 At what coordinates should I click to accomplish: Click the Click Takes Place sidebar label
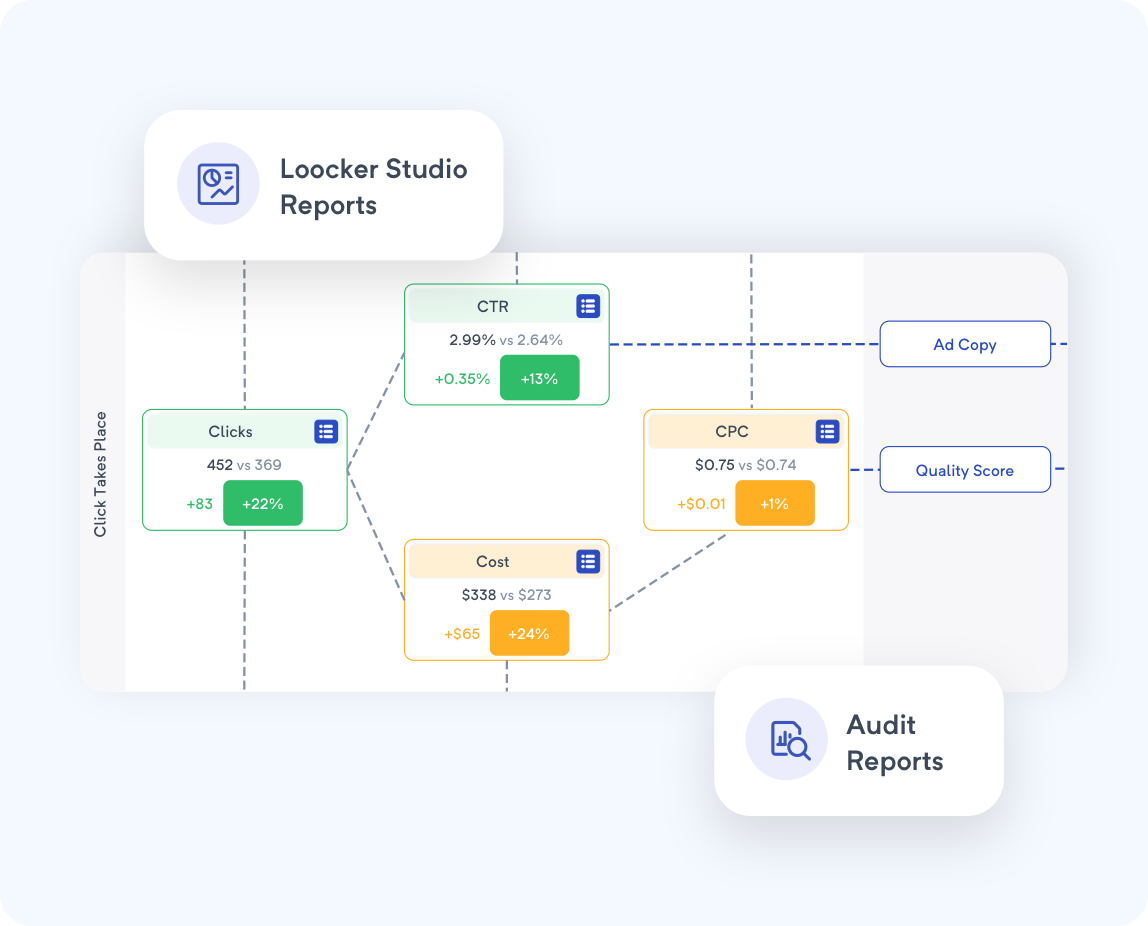tap(101, 473)
